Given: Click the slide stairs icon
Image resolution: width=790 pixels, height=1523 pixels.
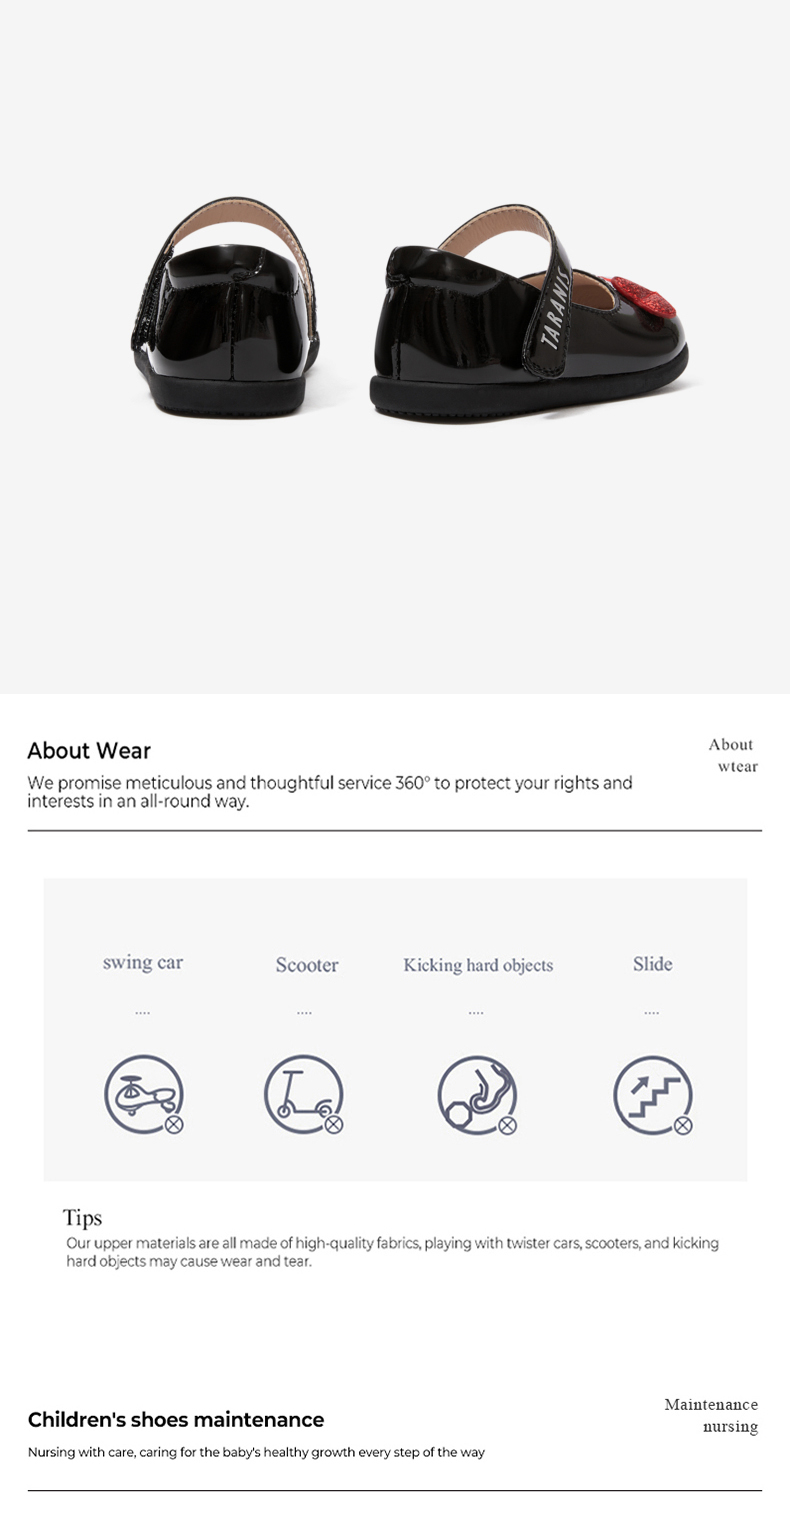Looking at the screenshot, I should click(653, 1095).
